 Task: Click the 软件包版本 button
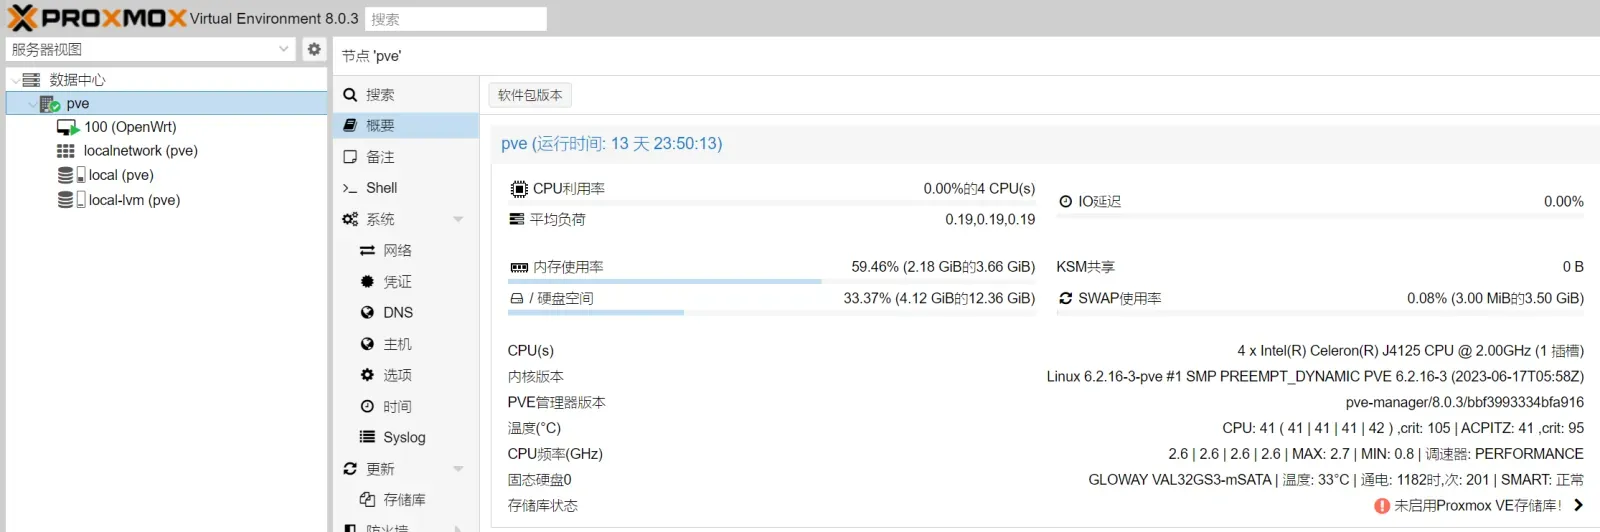530,95
